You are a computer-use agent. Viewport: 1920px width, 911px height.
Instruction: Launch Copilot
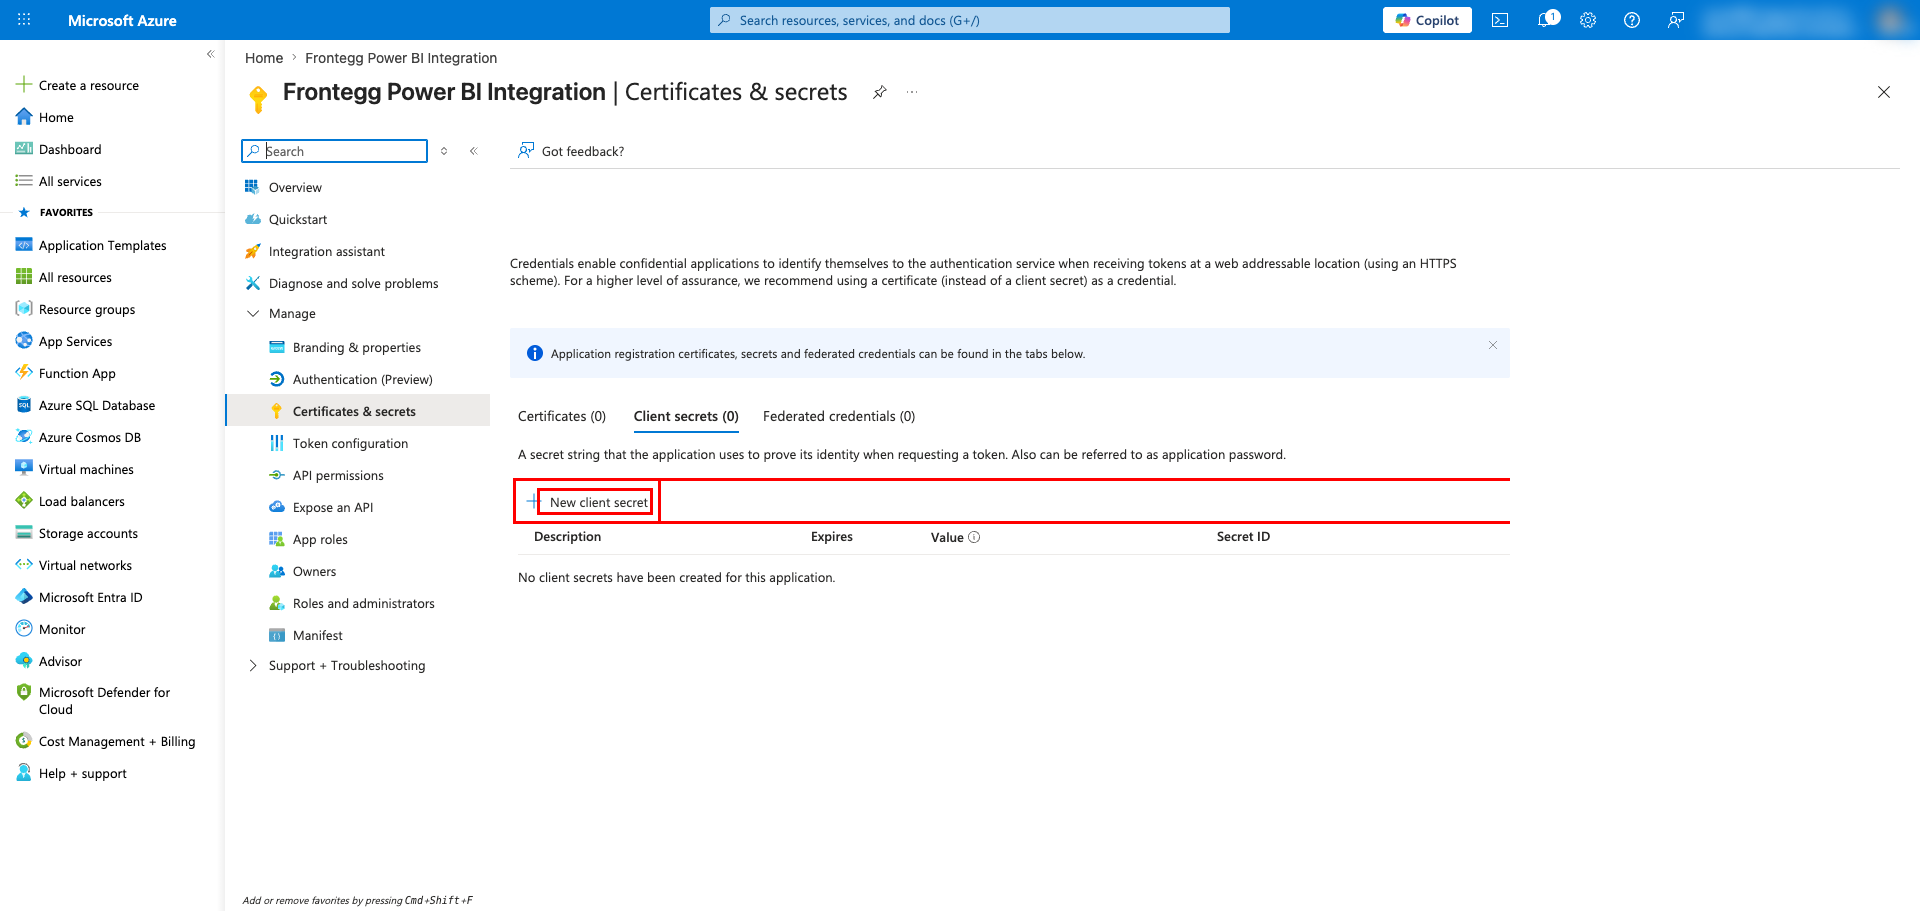click(1427, 20)
